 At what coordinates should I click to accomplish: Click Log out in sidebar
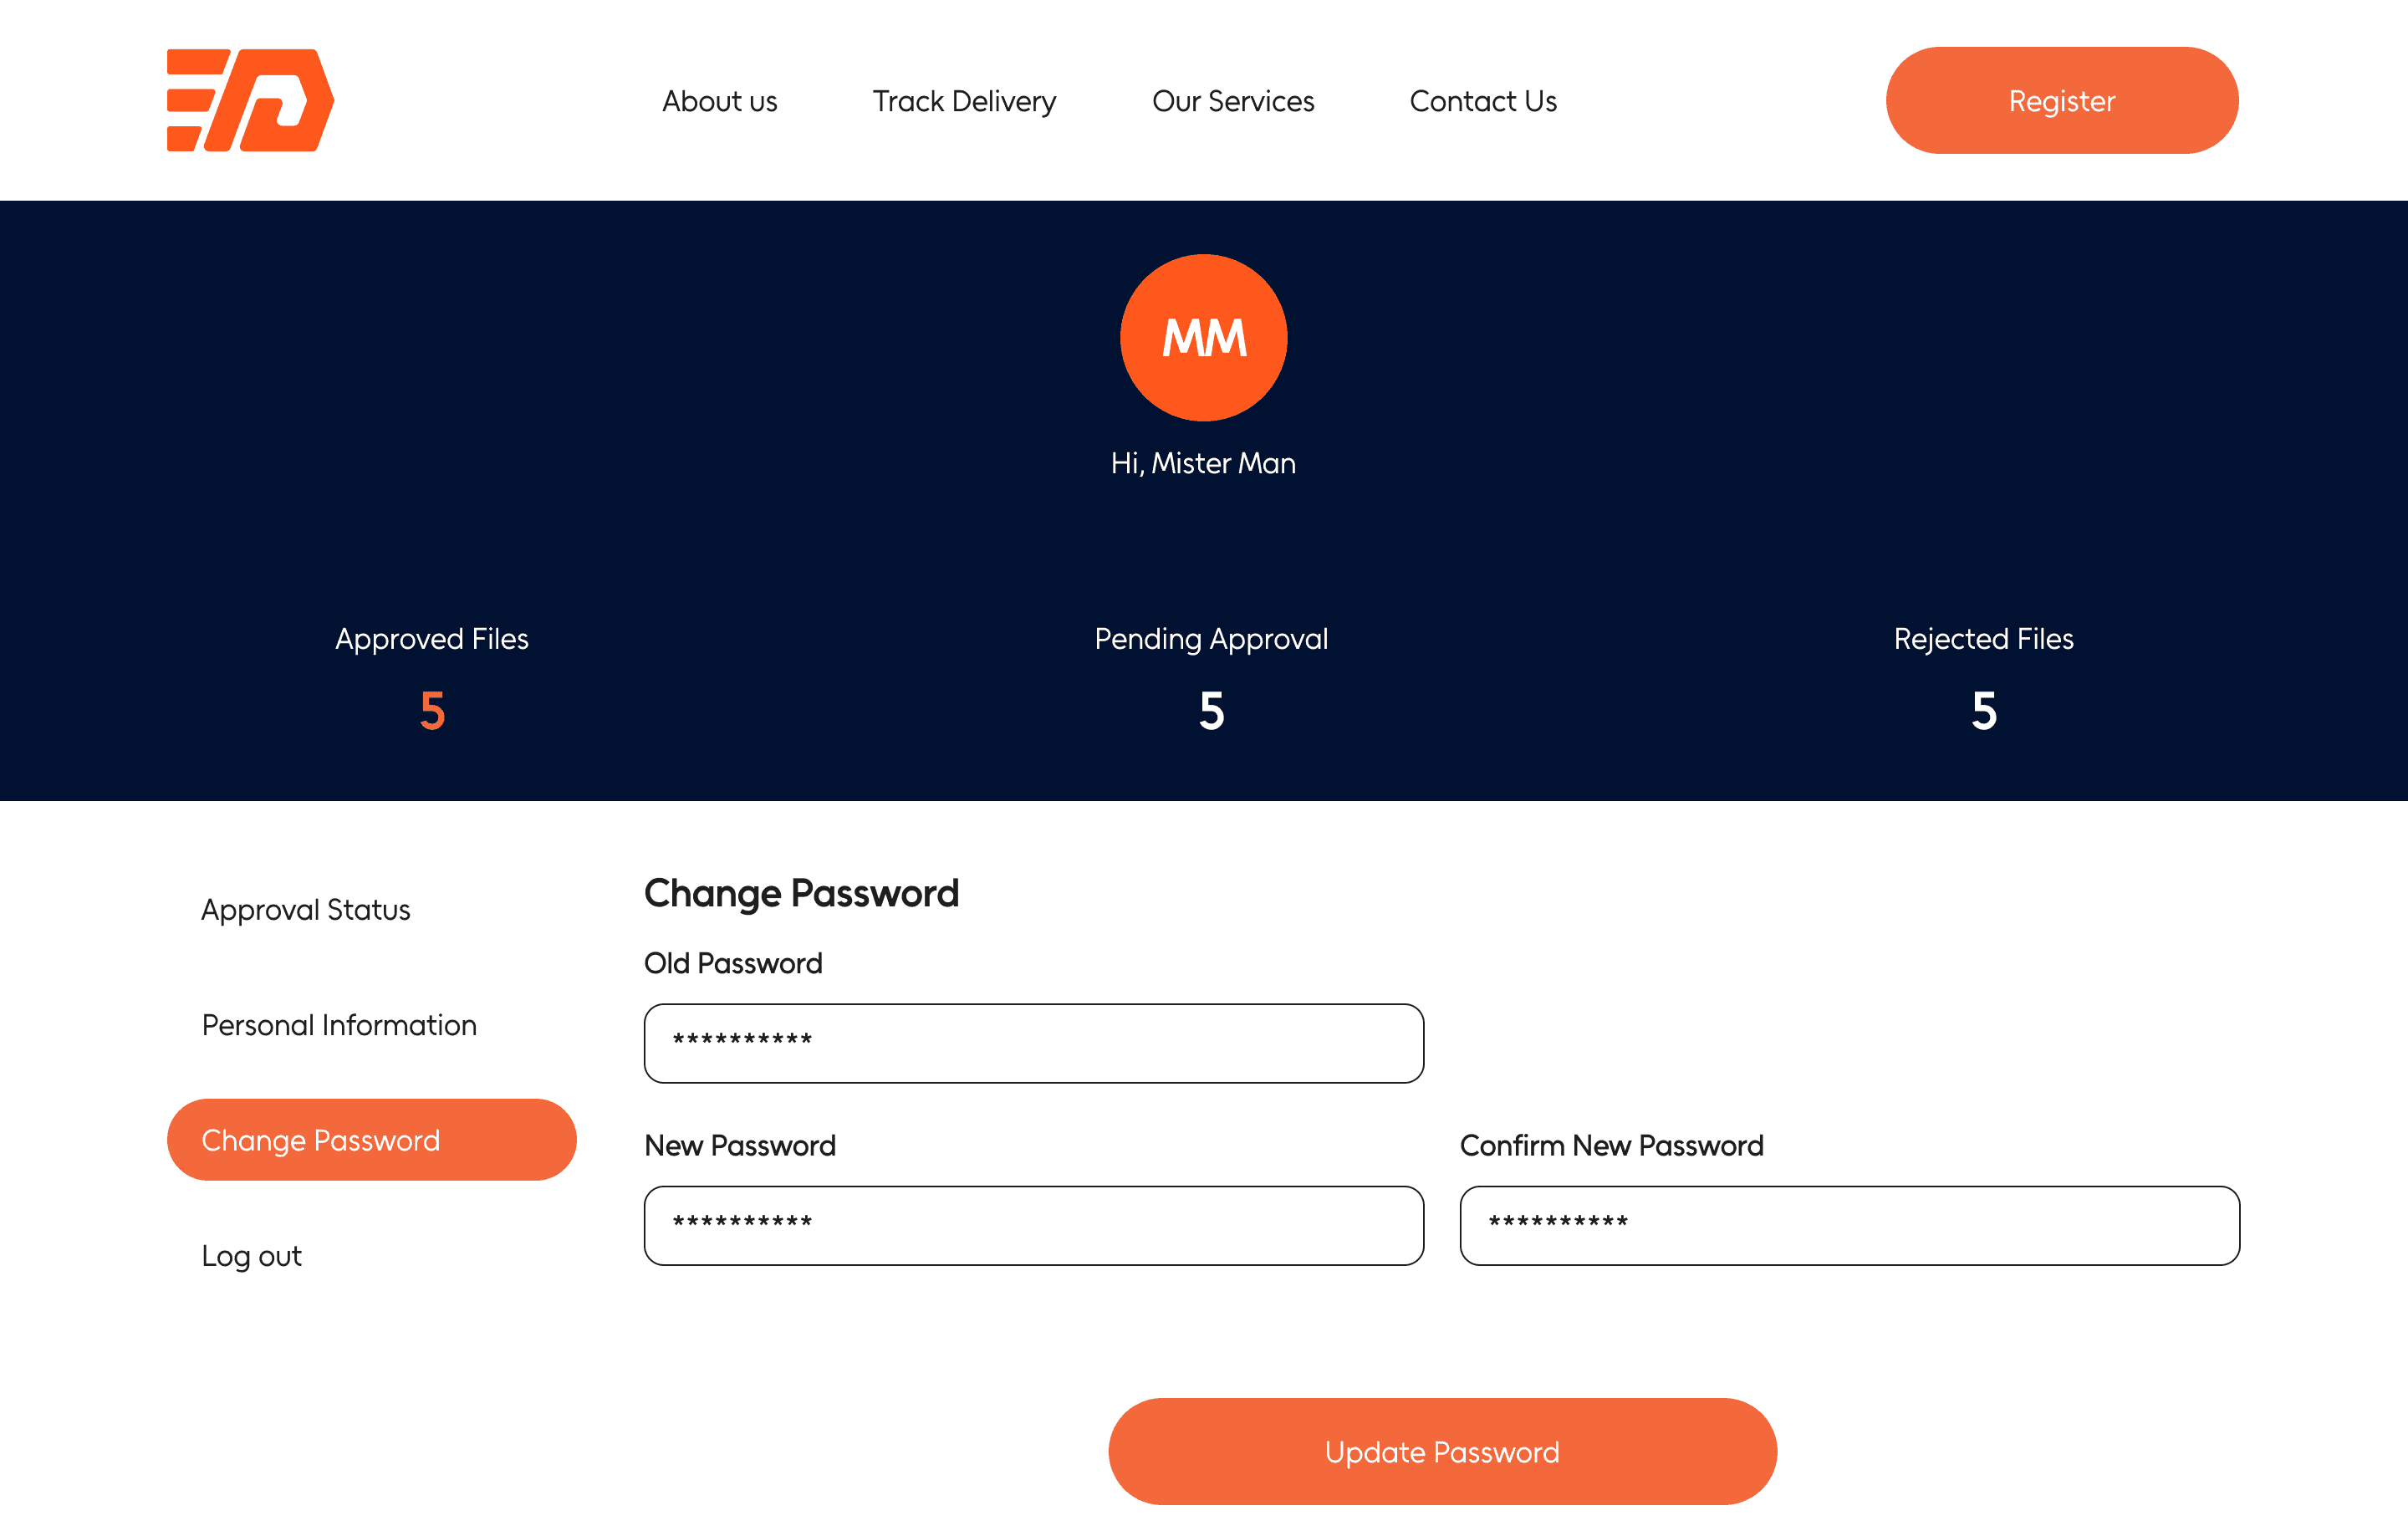point(251,1256)
